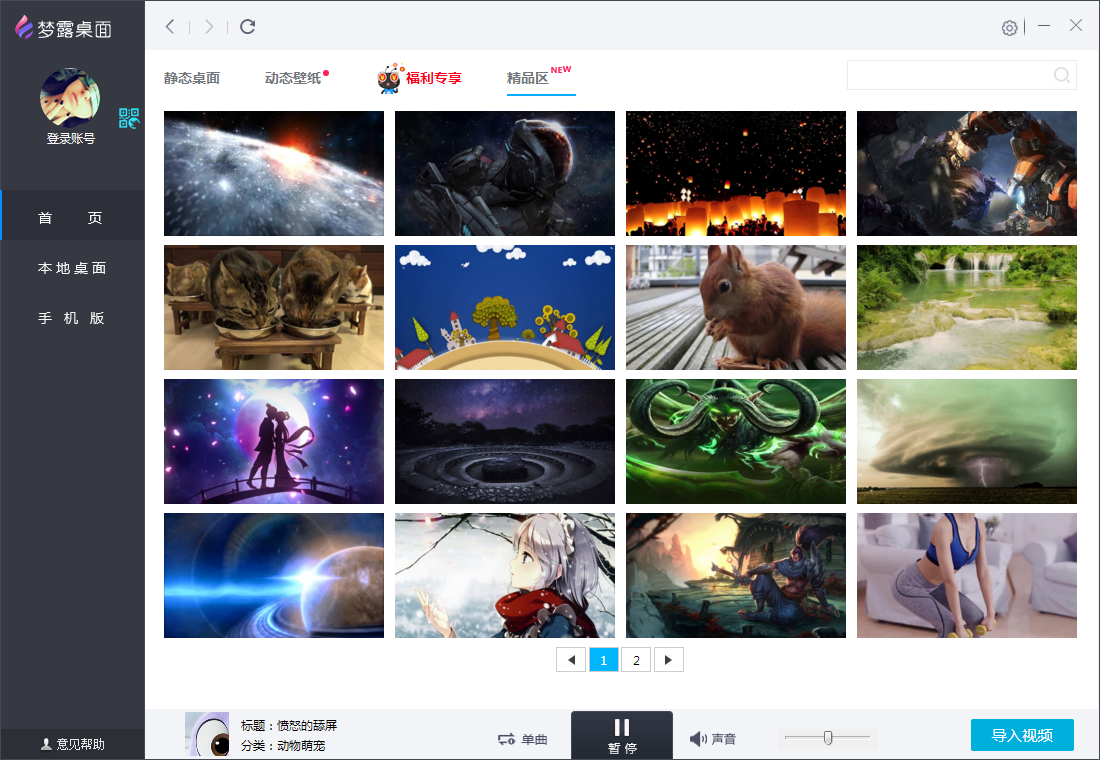Switch to the 动态壁纸 tab
This screenshot has width=1100, height=760.
(x=293, y=78)
